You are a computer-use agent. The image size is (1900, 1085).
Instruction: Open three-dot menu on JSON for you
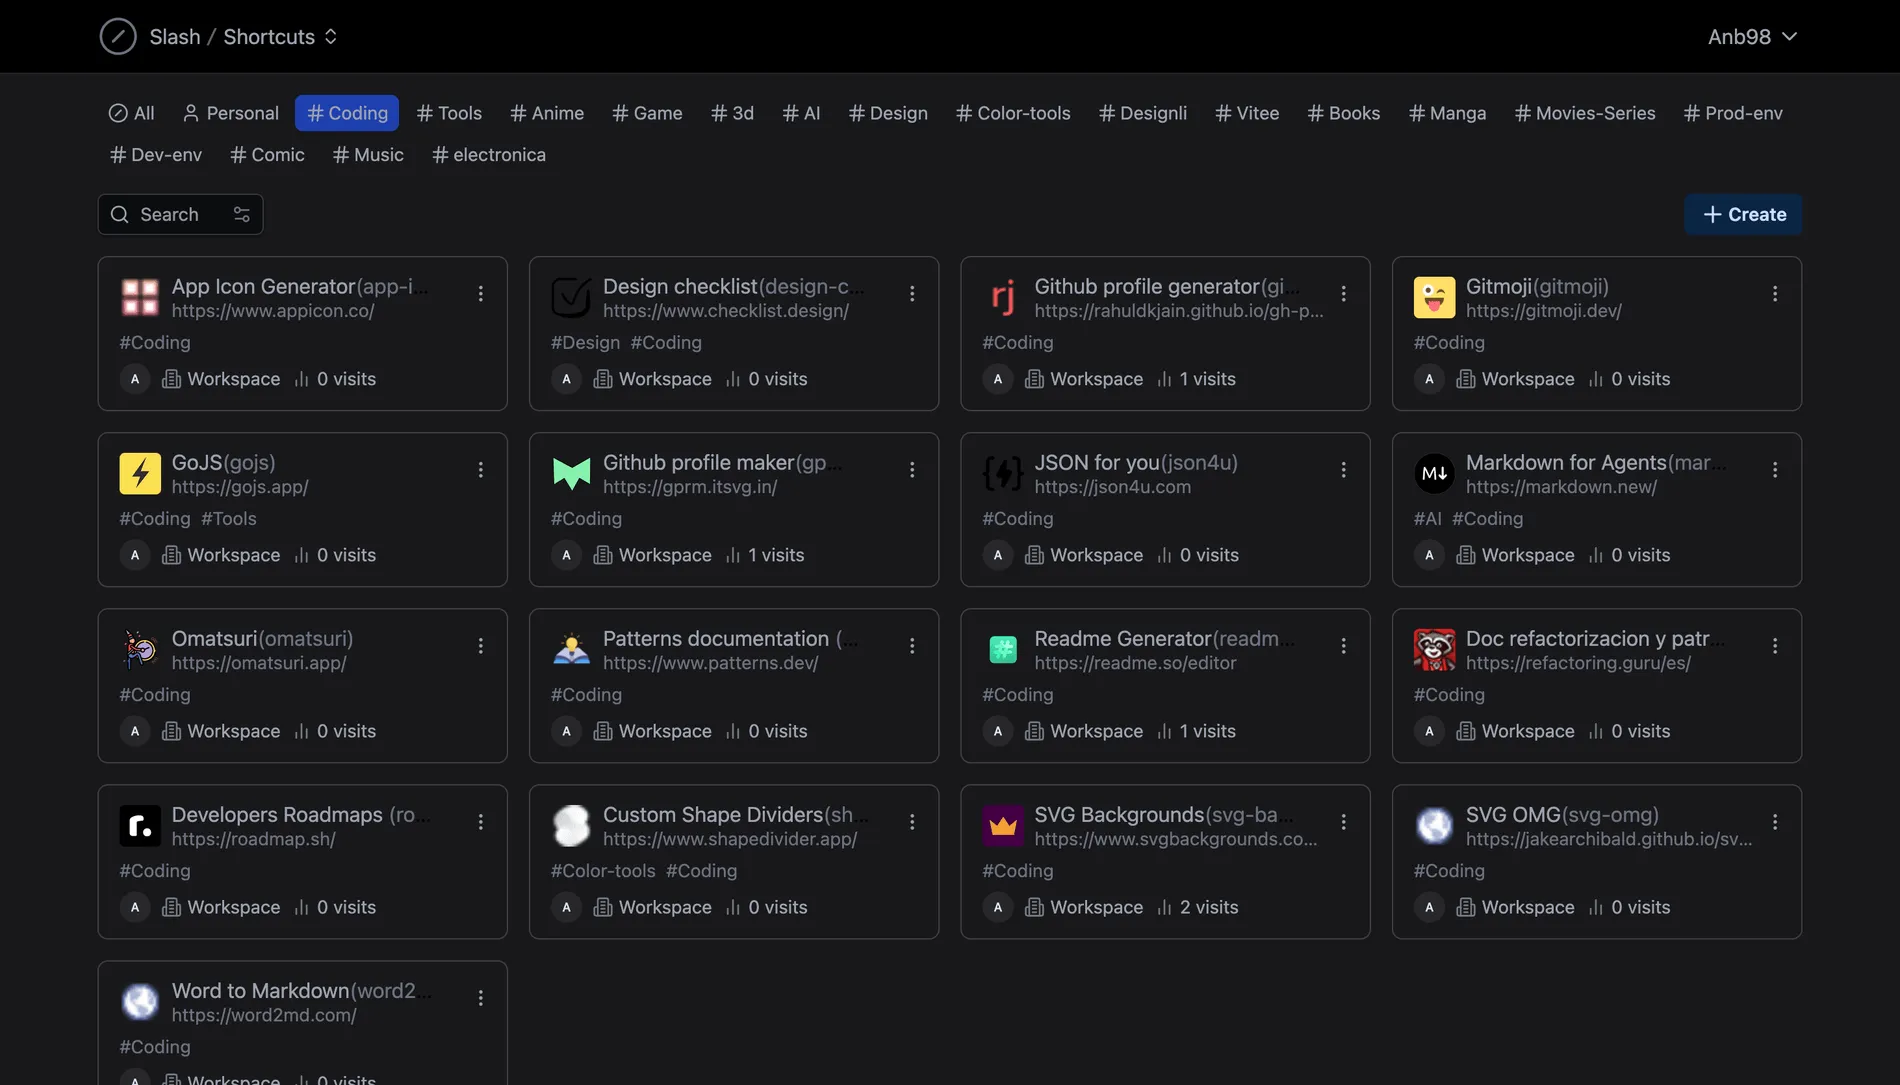tap(1344, 470)
